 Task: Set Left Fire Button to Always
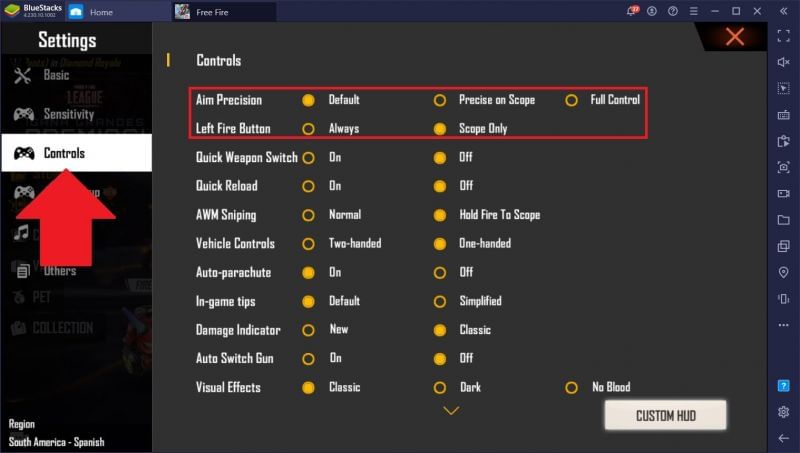click(309, 129)
